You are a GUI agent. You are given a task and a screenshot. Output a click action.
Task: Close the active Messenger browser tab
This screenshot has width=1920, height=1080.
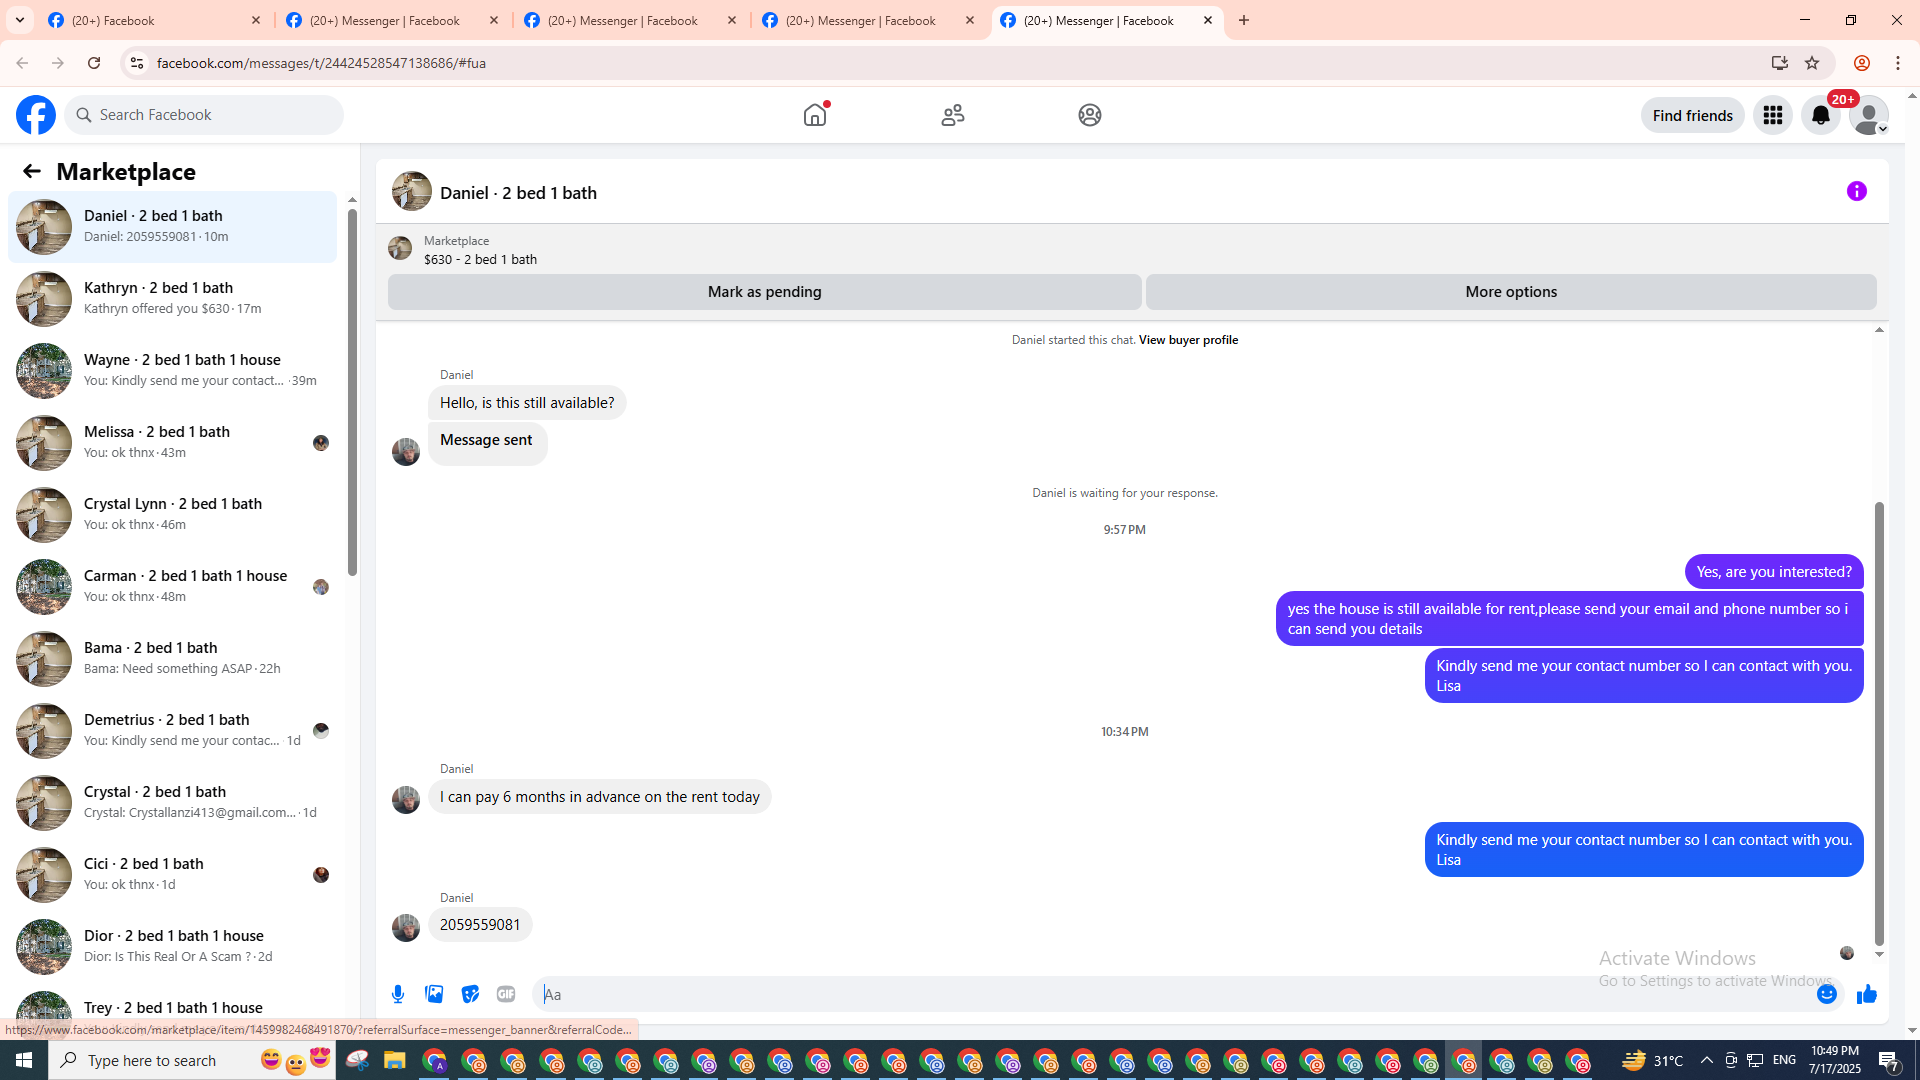pos(1208,20)
